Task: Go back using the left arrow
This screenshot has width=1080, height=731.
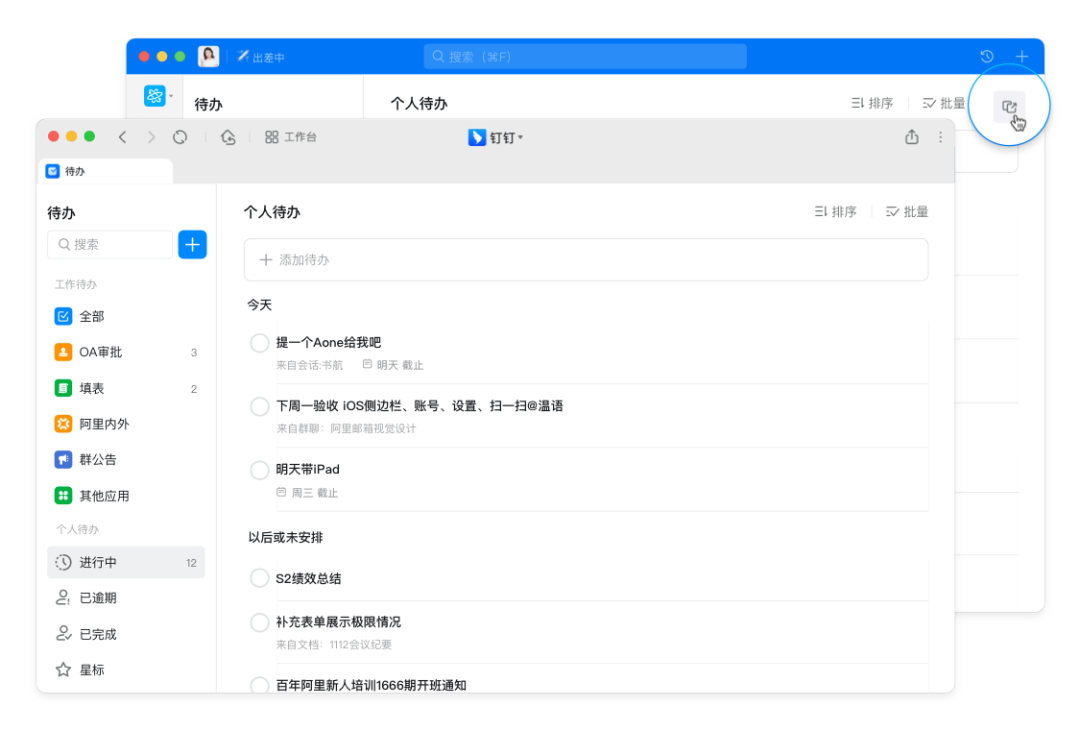Action: click(122, 137)
